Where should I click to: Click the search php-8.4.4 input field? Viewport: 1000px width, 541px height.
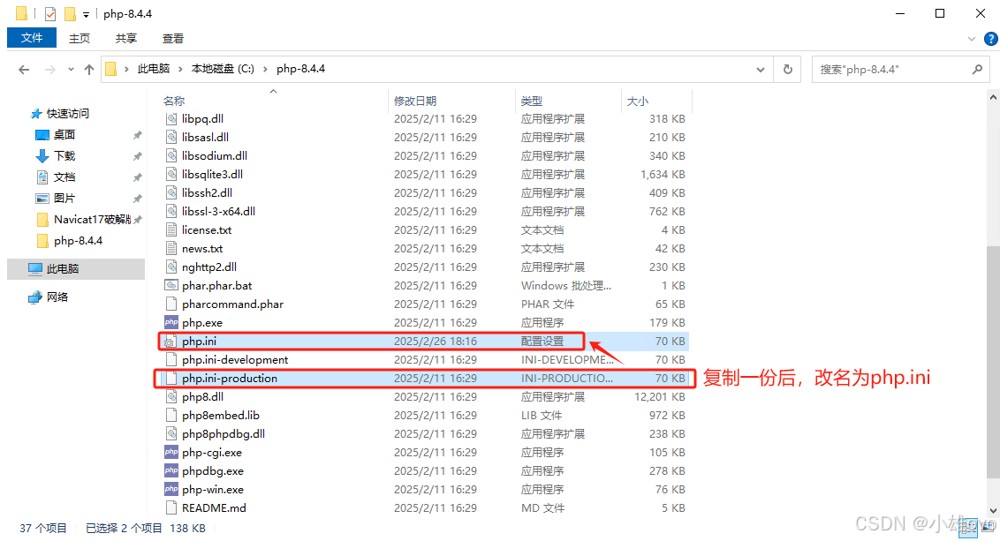tap(890, 70)
